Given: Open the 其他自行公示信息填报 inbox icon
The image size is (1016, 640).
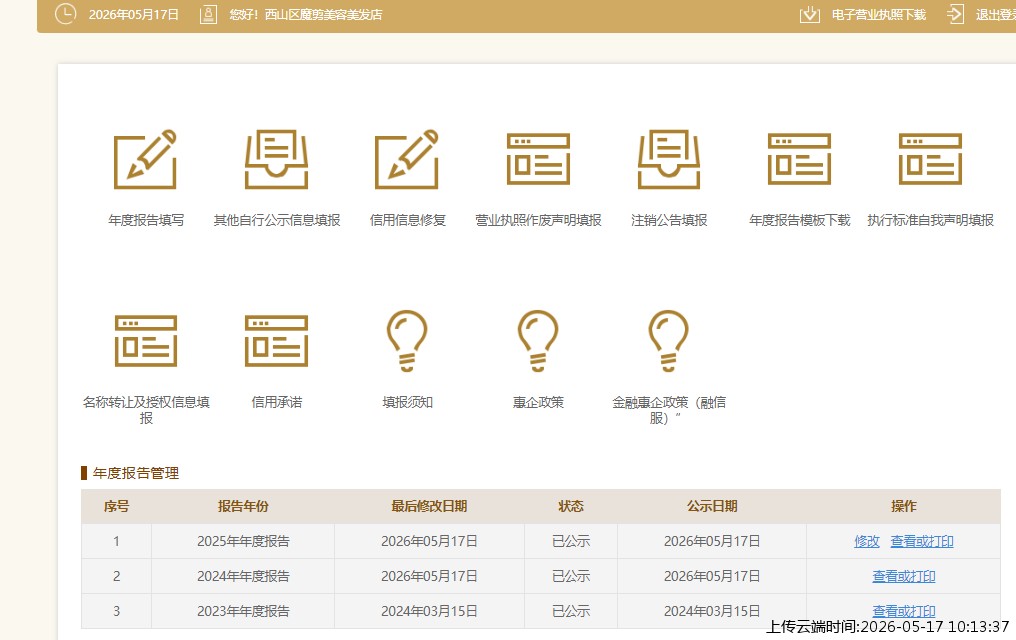Looking at the screenshot, I should [277, 159].
